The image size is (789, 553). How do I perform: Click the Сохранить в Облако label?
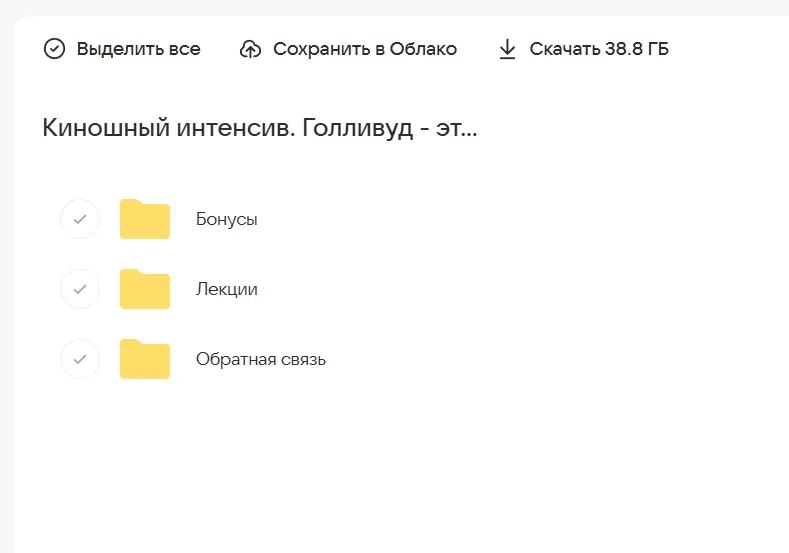364,49
